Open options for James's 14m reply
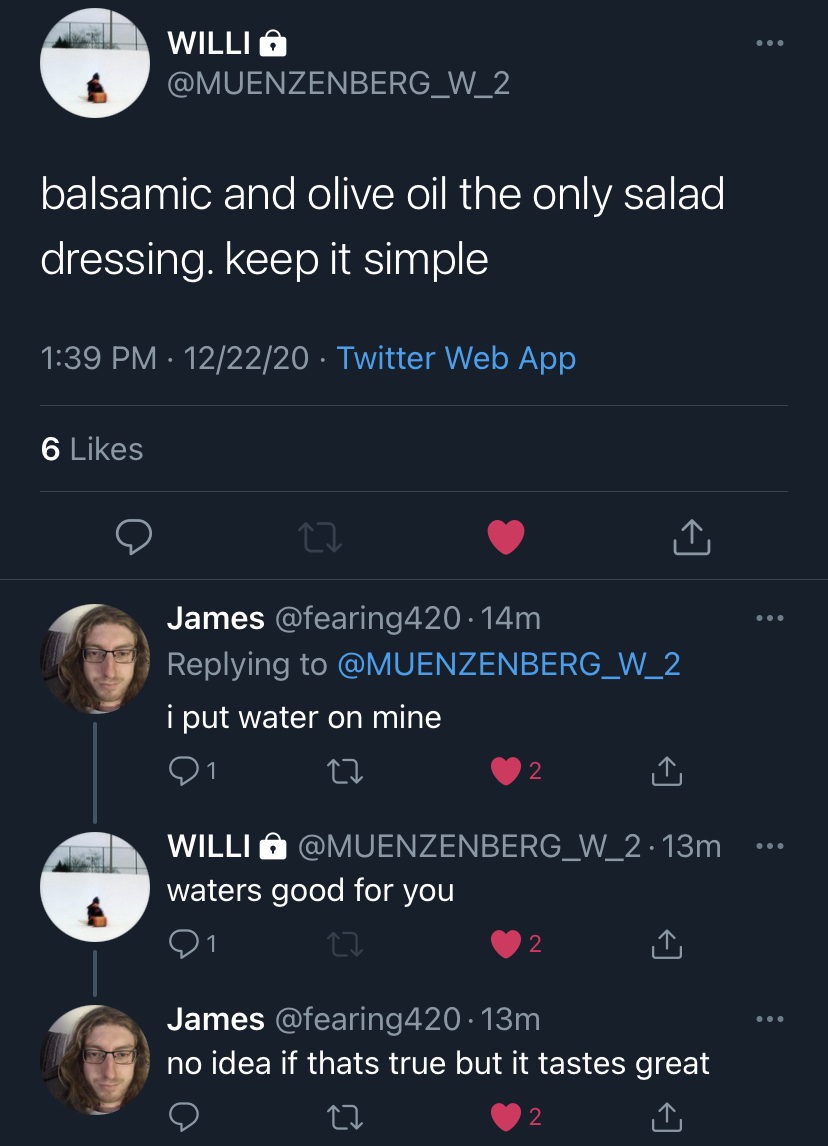The width and height of the screenshot is (828, 1146). (769, 619)
